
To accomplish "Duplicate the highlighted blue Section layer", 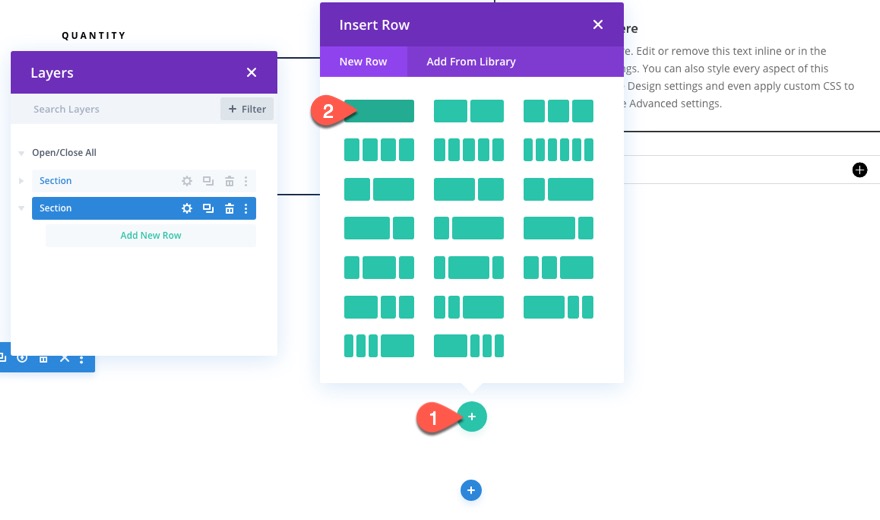I will tap(208, 208).
